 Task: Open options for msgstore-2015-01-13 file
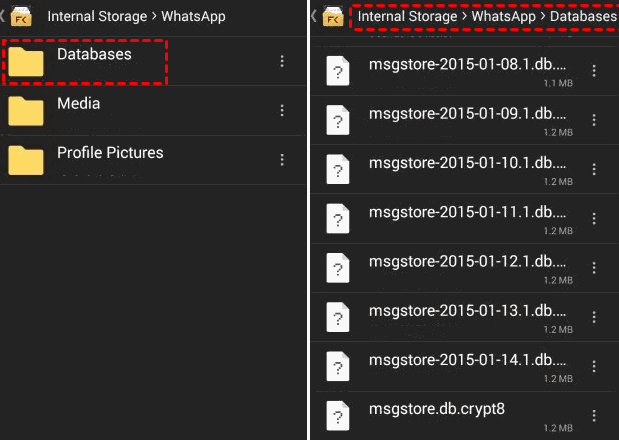click(595, 316)
